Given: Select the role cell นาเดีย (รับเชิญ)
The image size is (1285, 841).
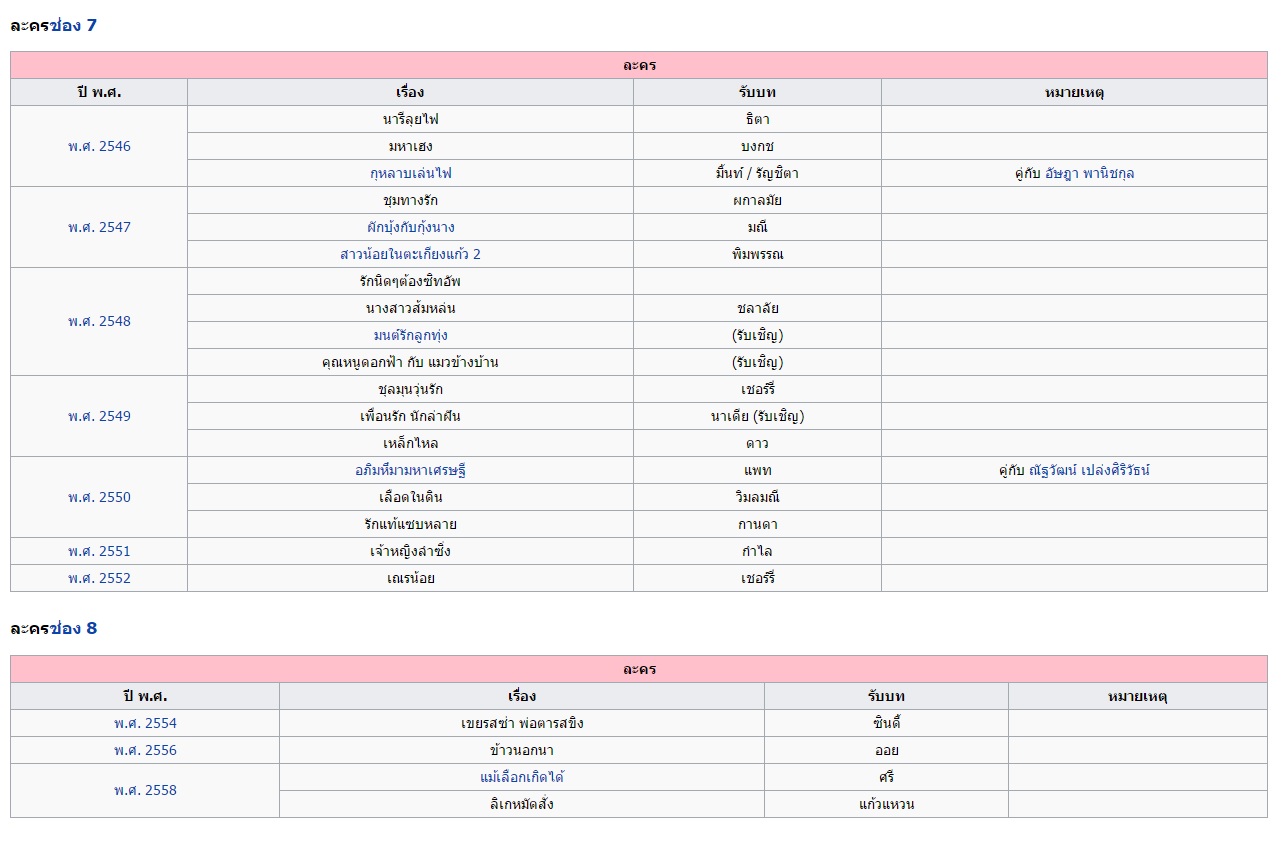Looking at the screenshot, I should [757, 416].
